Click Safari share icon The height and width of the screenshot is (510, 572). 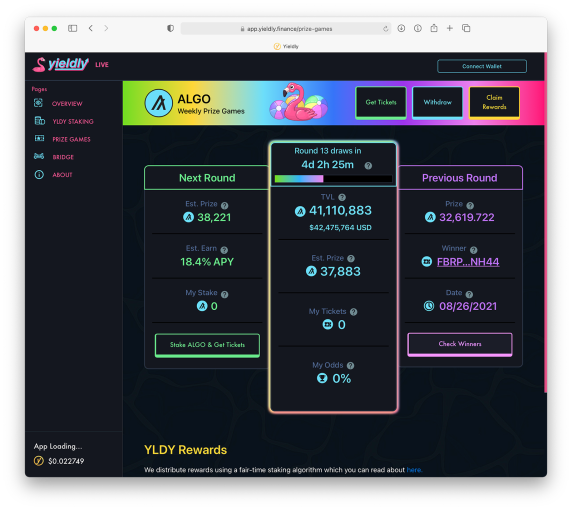point(434,28)
